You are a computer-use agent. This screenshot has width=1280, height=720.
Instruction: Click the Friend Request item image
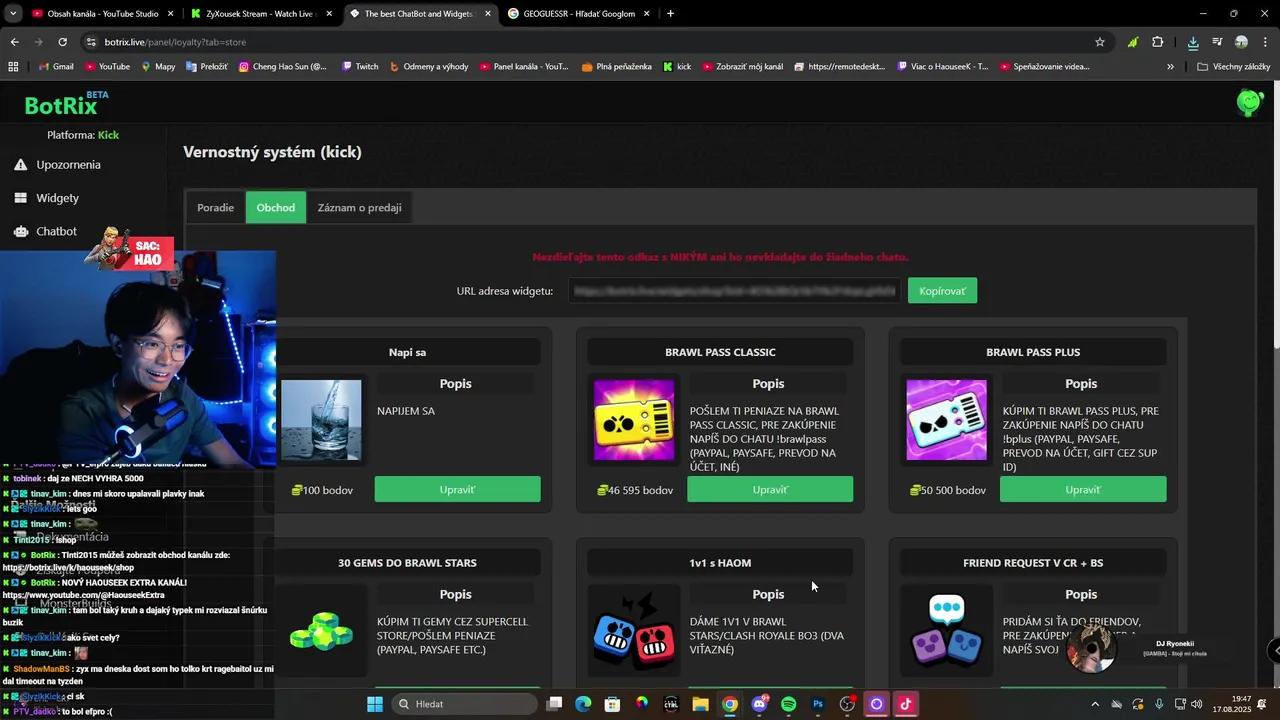pos(946,631)
